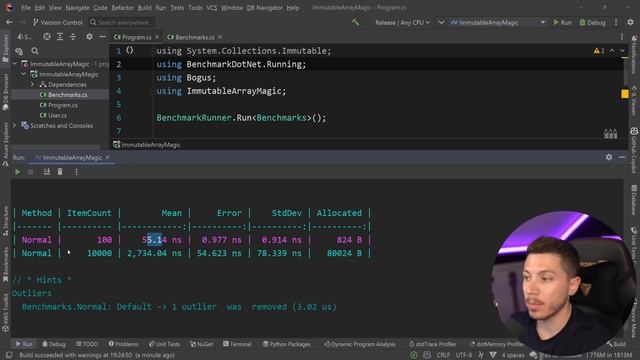Image resolution: width=640 pixels, height=360 pixels.
Task: Go to next highlighted problem arrow
Action: tap(622, 51)
